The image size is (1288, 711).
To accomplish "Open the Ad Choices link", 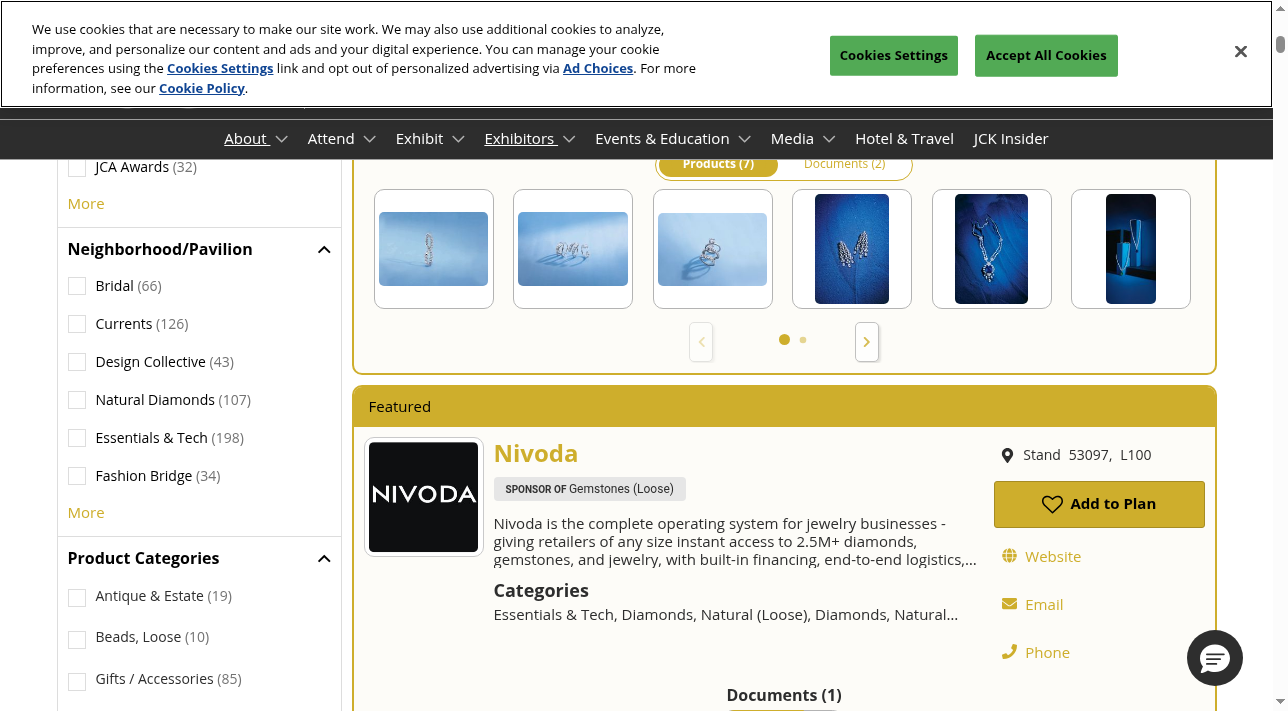I will coord(598,68).
